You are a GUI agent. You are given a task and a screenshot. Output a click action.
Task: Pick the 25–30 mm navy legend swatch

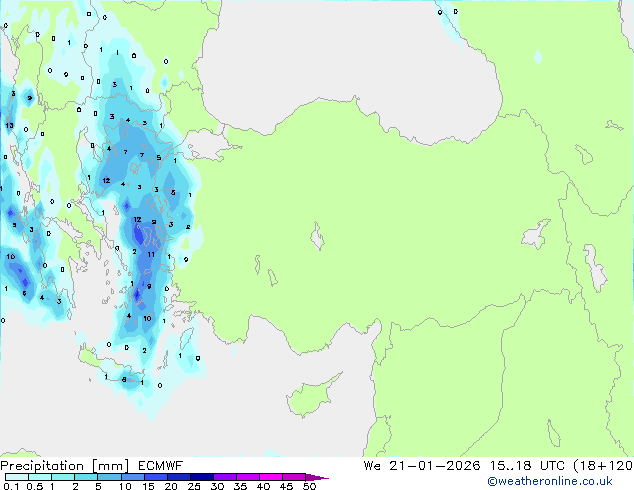coord(201,477)
